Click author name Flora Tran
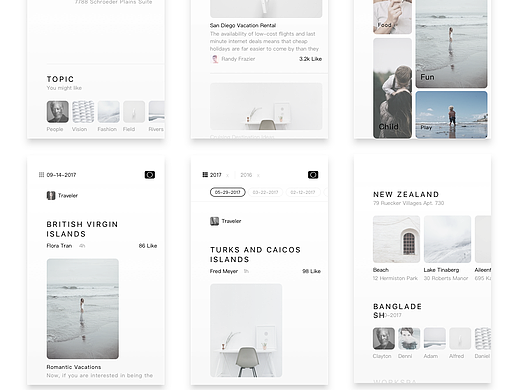This screenshot has width=520, height=390. (59, 246)
